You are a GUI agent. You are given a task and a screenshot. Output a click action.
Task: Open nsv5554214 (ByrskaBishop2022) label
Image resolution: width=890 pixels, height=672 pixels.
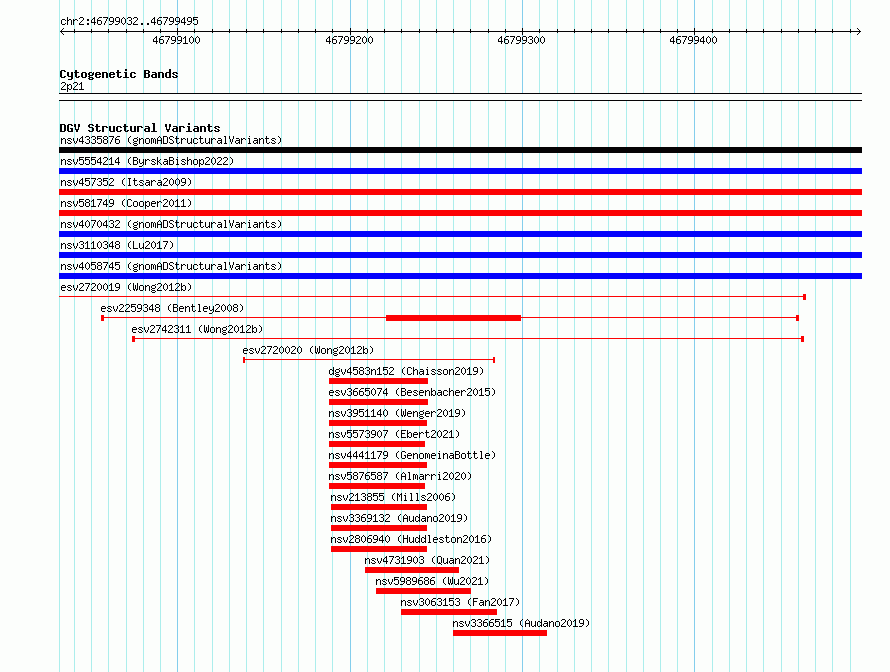(x=147, y=161)
